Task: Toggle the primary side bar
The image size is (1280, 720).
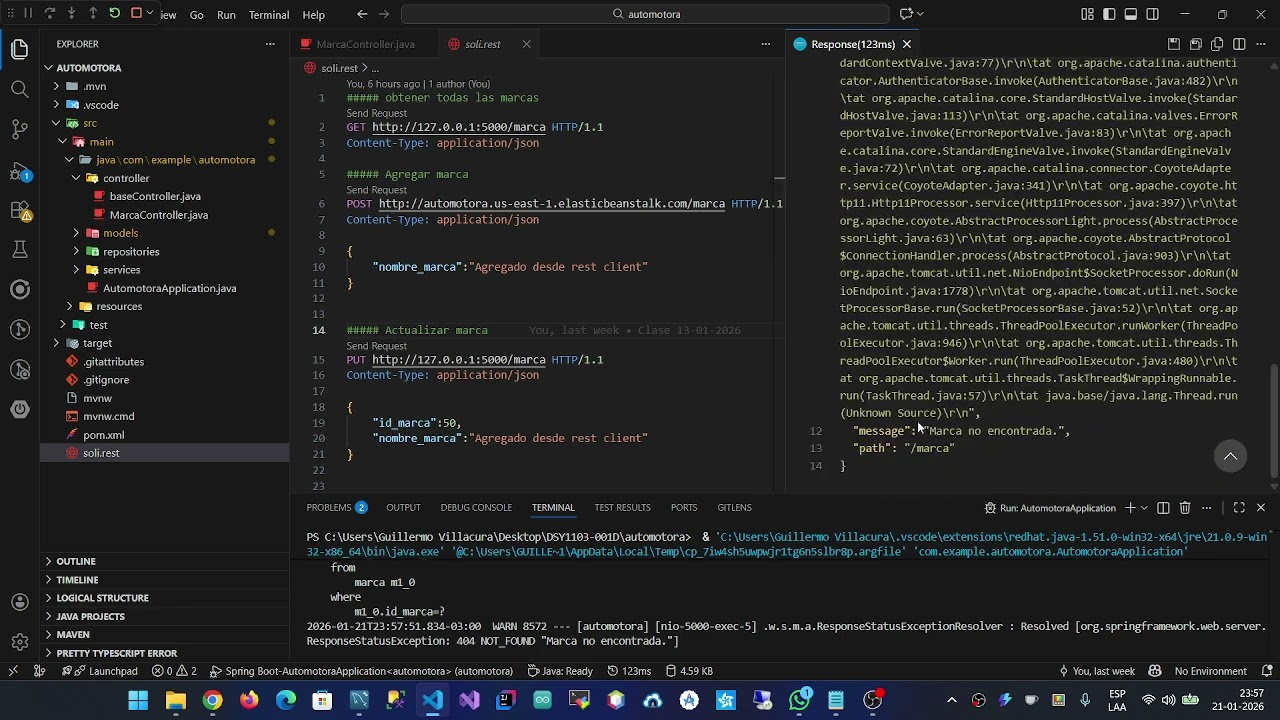Action: (1109, 14)
